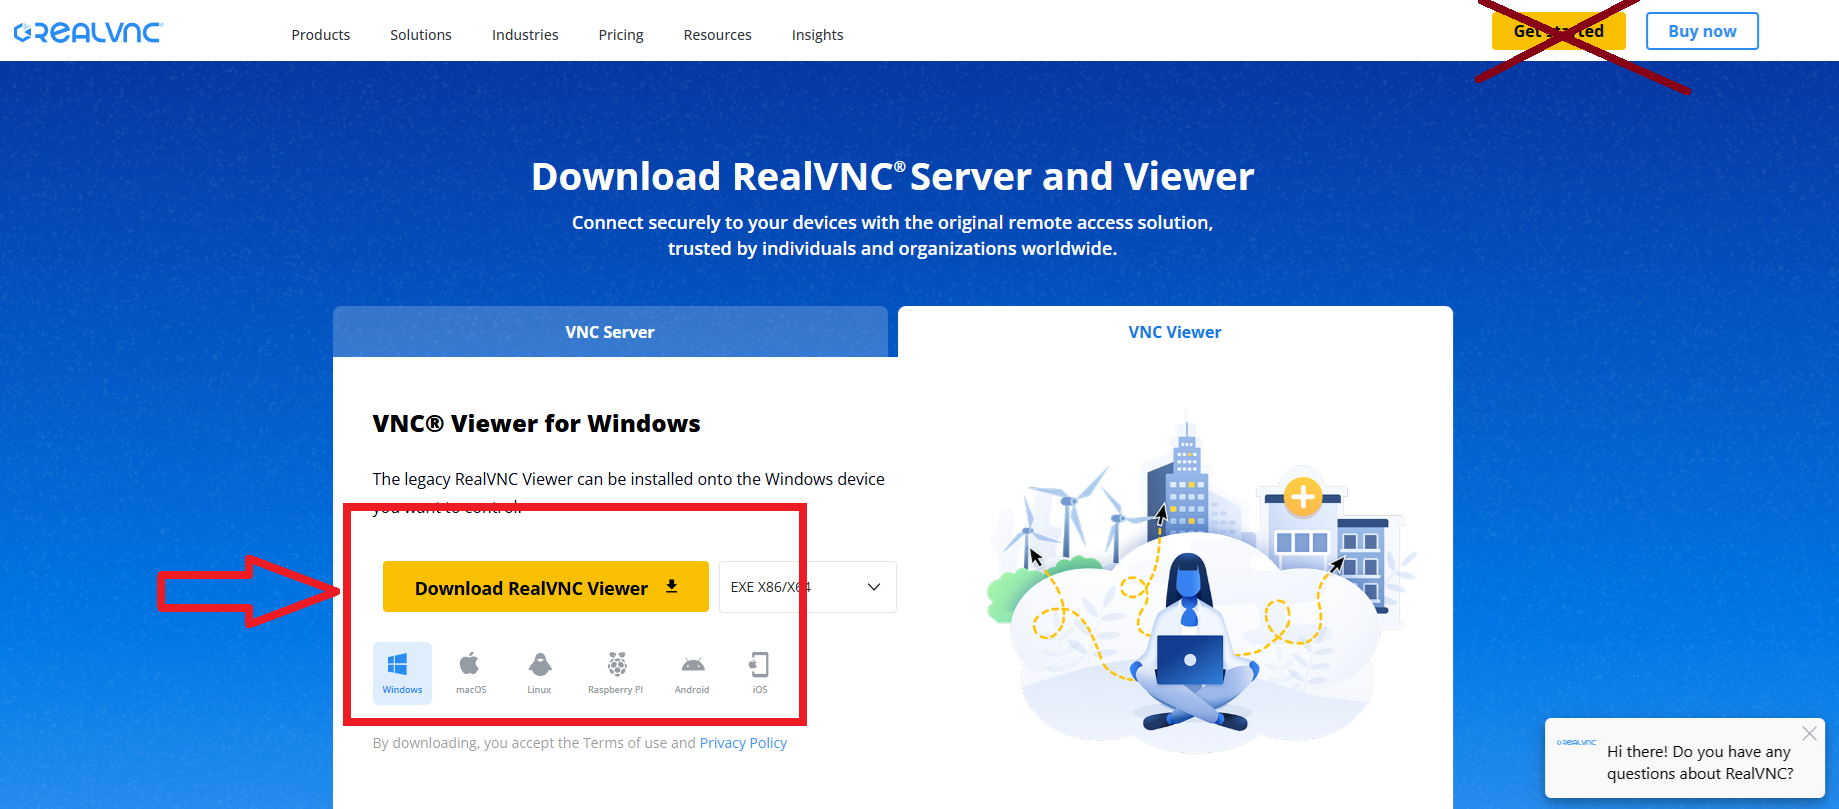The height and width of the screenshot is (809, 1839).
Task: Click the RealVNC logo in header
Action: tap(88, 33)
